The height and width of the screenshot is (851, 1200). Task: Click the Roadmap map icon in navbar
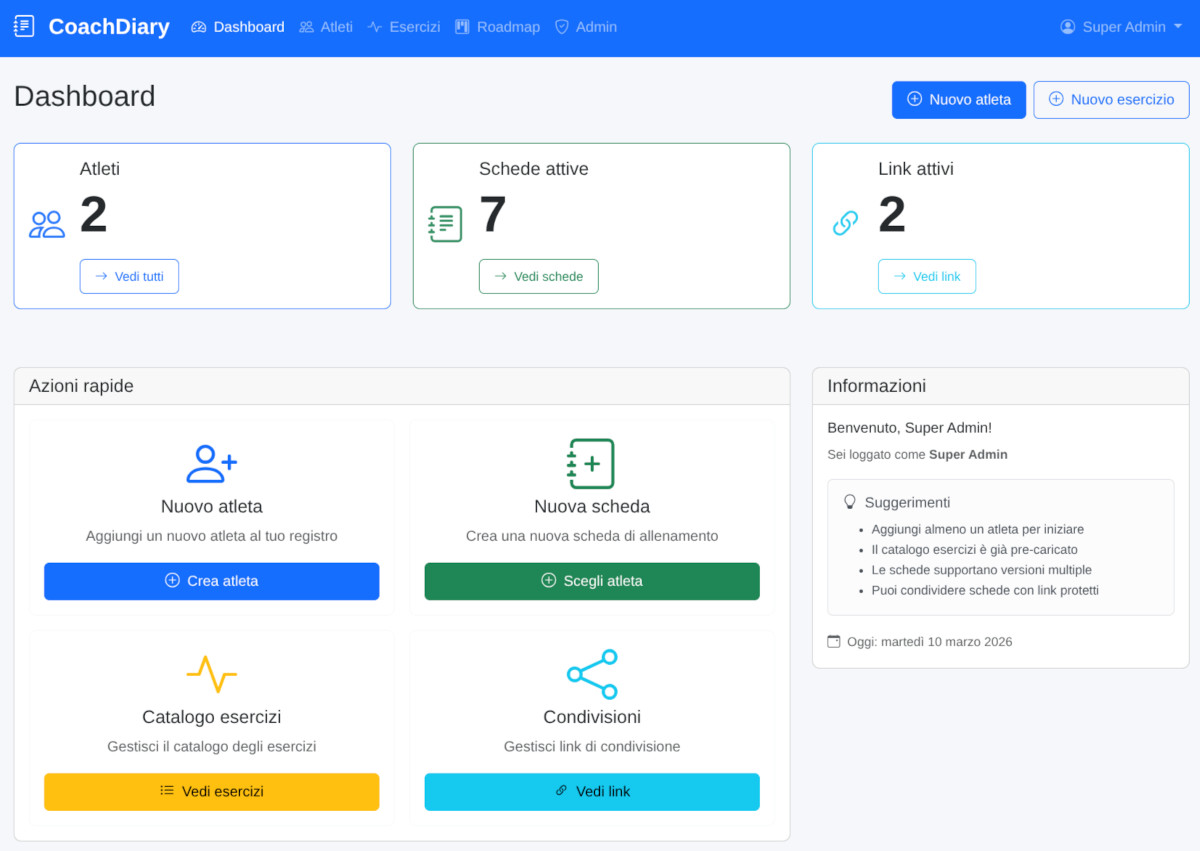[x=461, y=27]
